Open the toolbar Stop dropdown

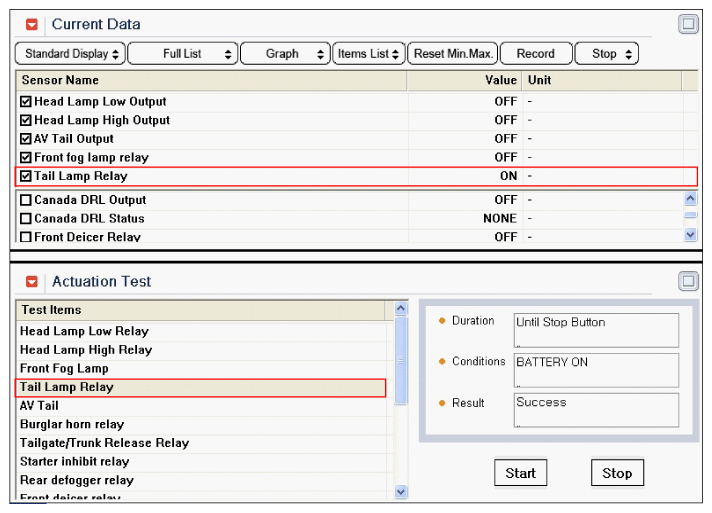click(607, 54)
